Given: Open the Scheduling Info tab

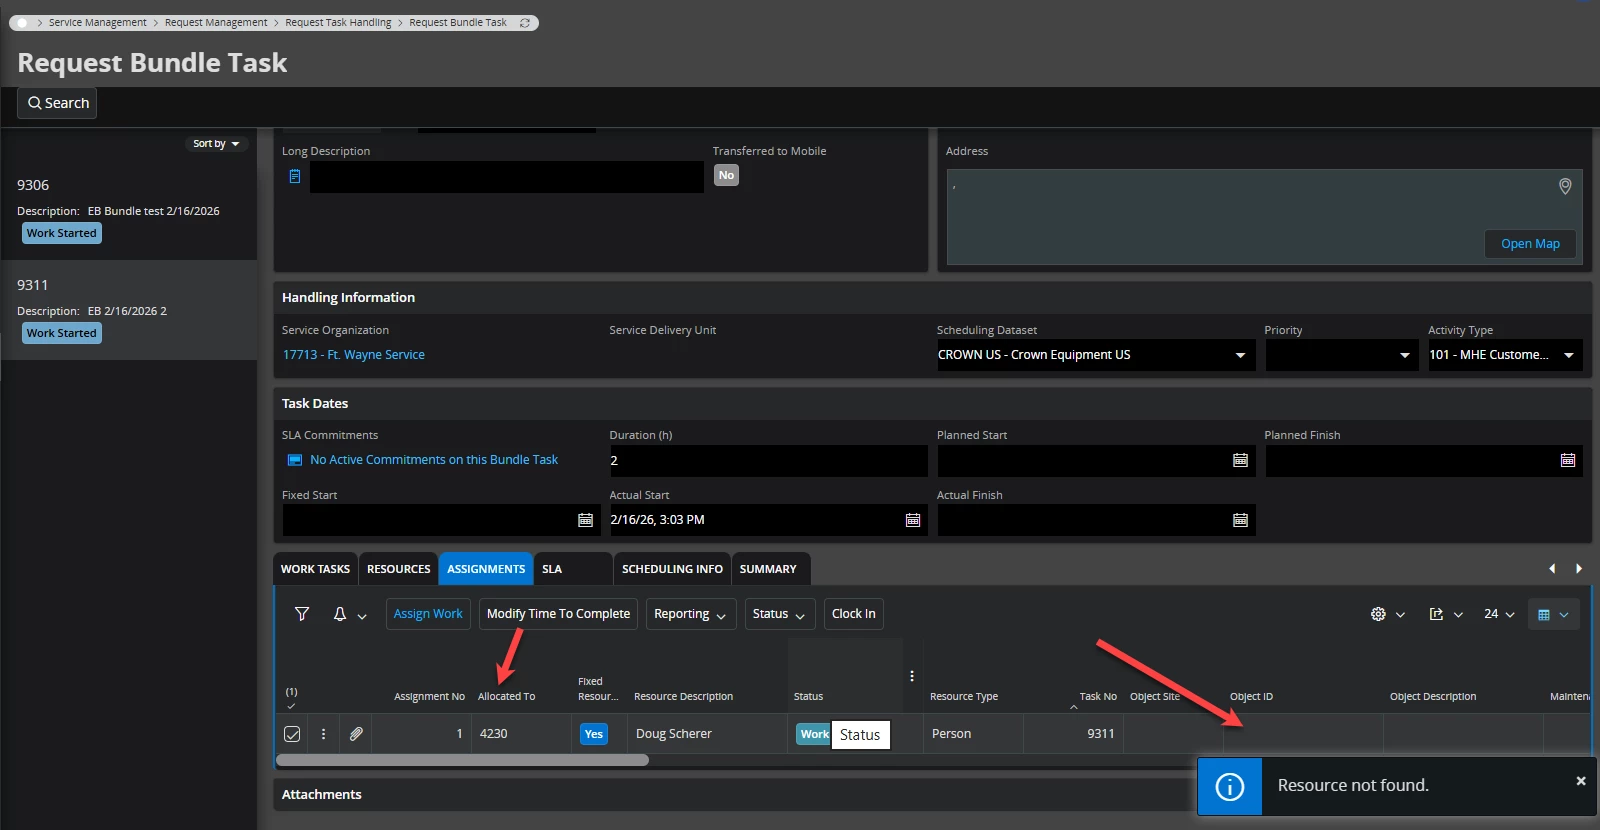Looking at the screenshot, I should point(672,569).
